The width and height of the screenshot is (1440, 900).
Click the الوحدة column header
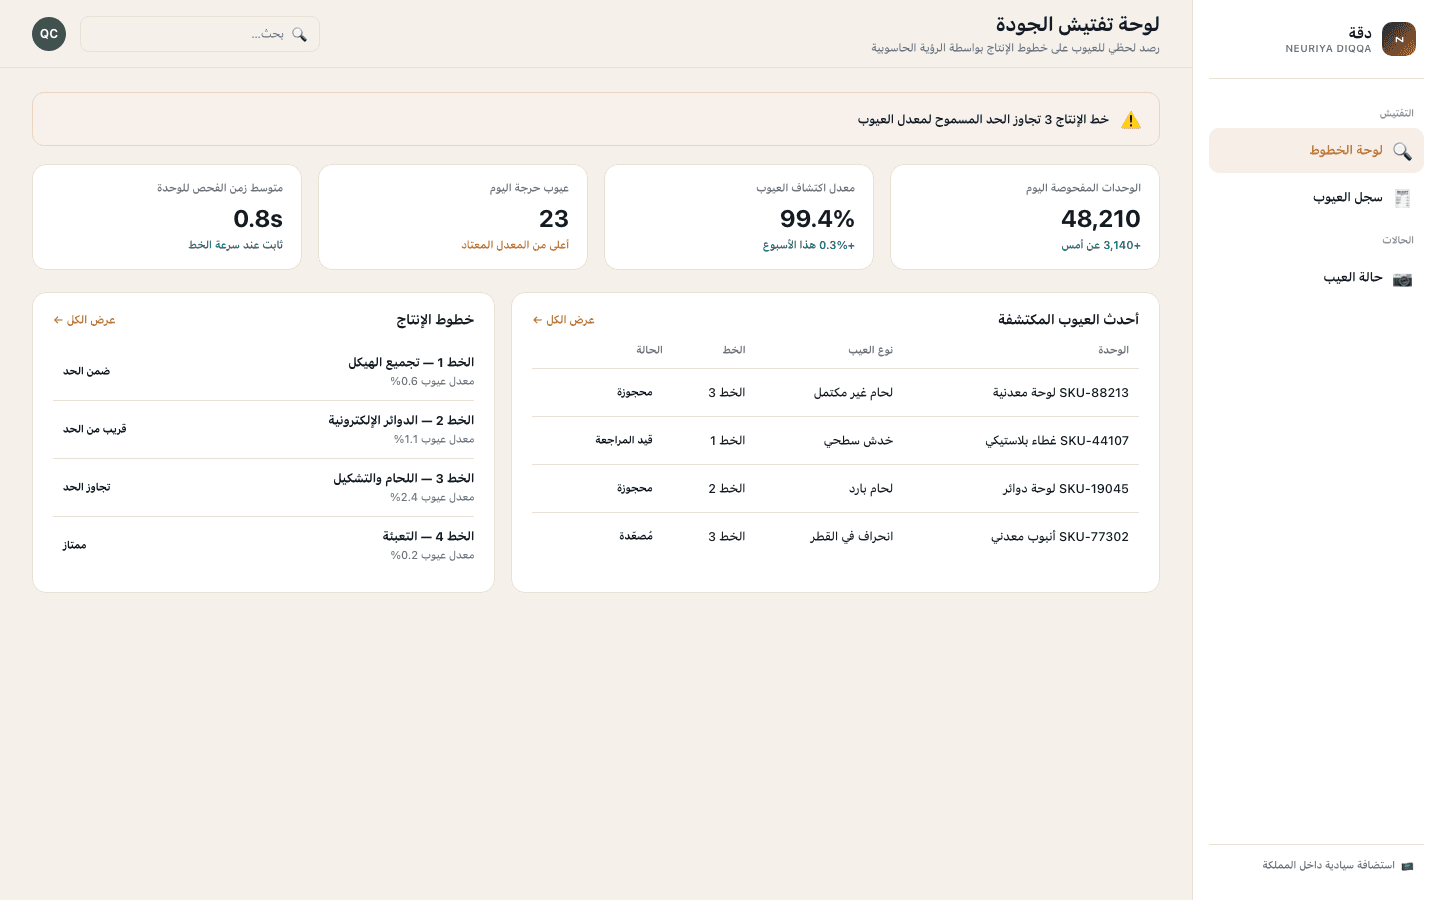1113,350
